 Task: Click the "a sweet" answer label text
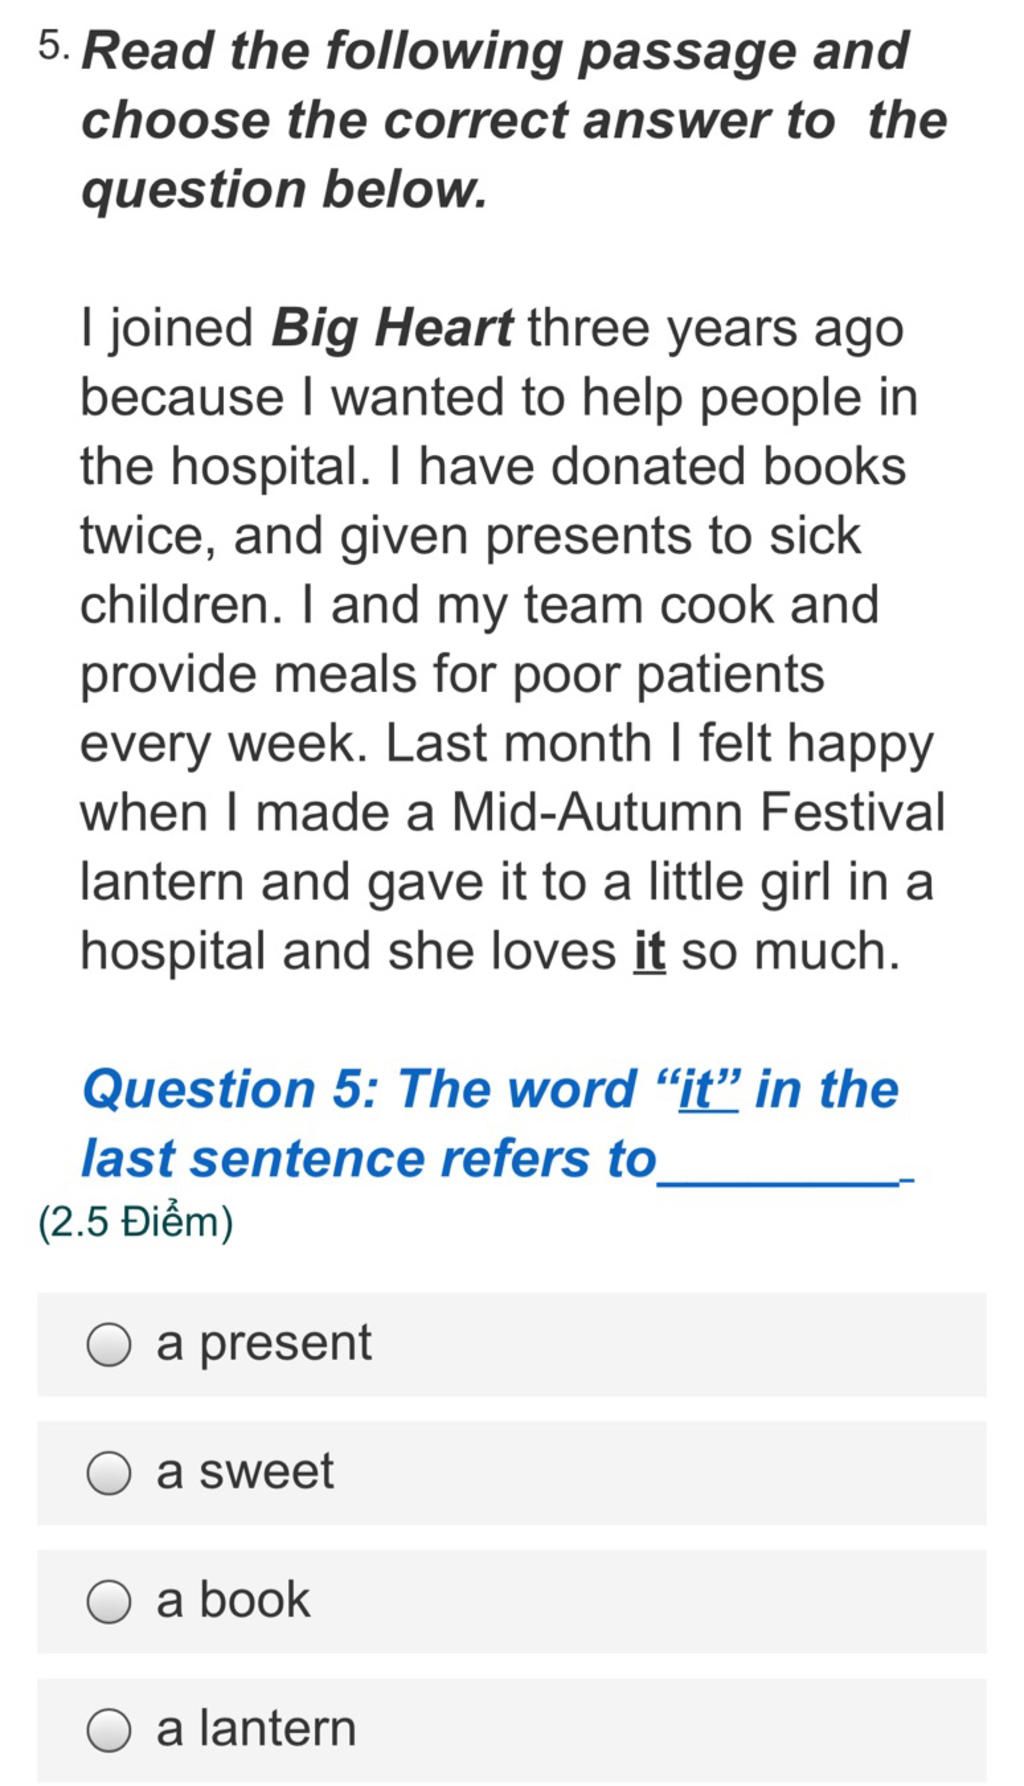point(245,1472)
